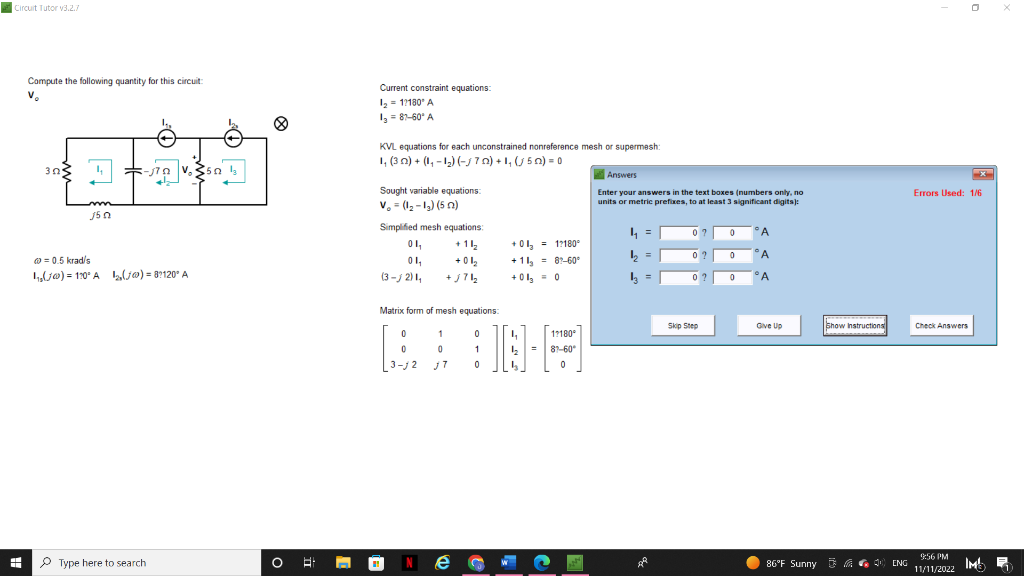Open Internet Explorer from the taskbar

441,561
